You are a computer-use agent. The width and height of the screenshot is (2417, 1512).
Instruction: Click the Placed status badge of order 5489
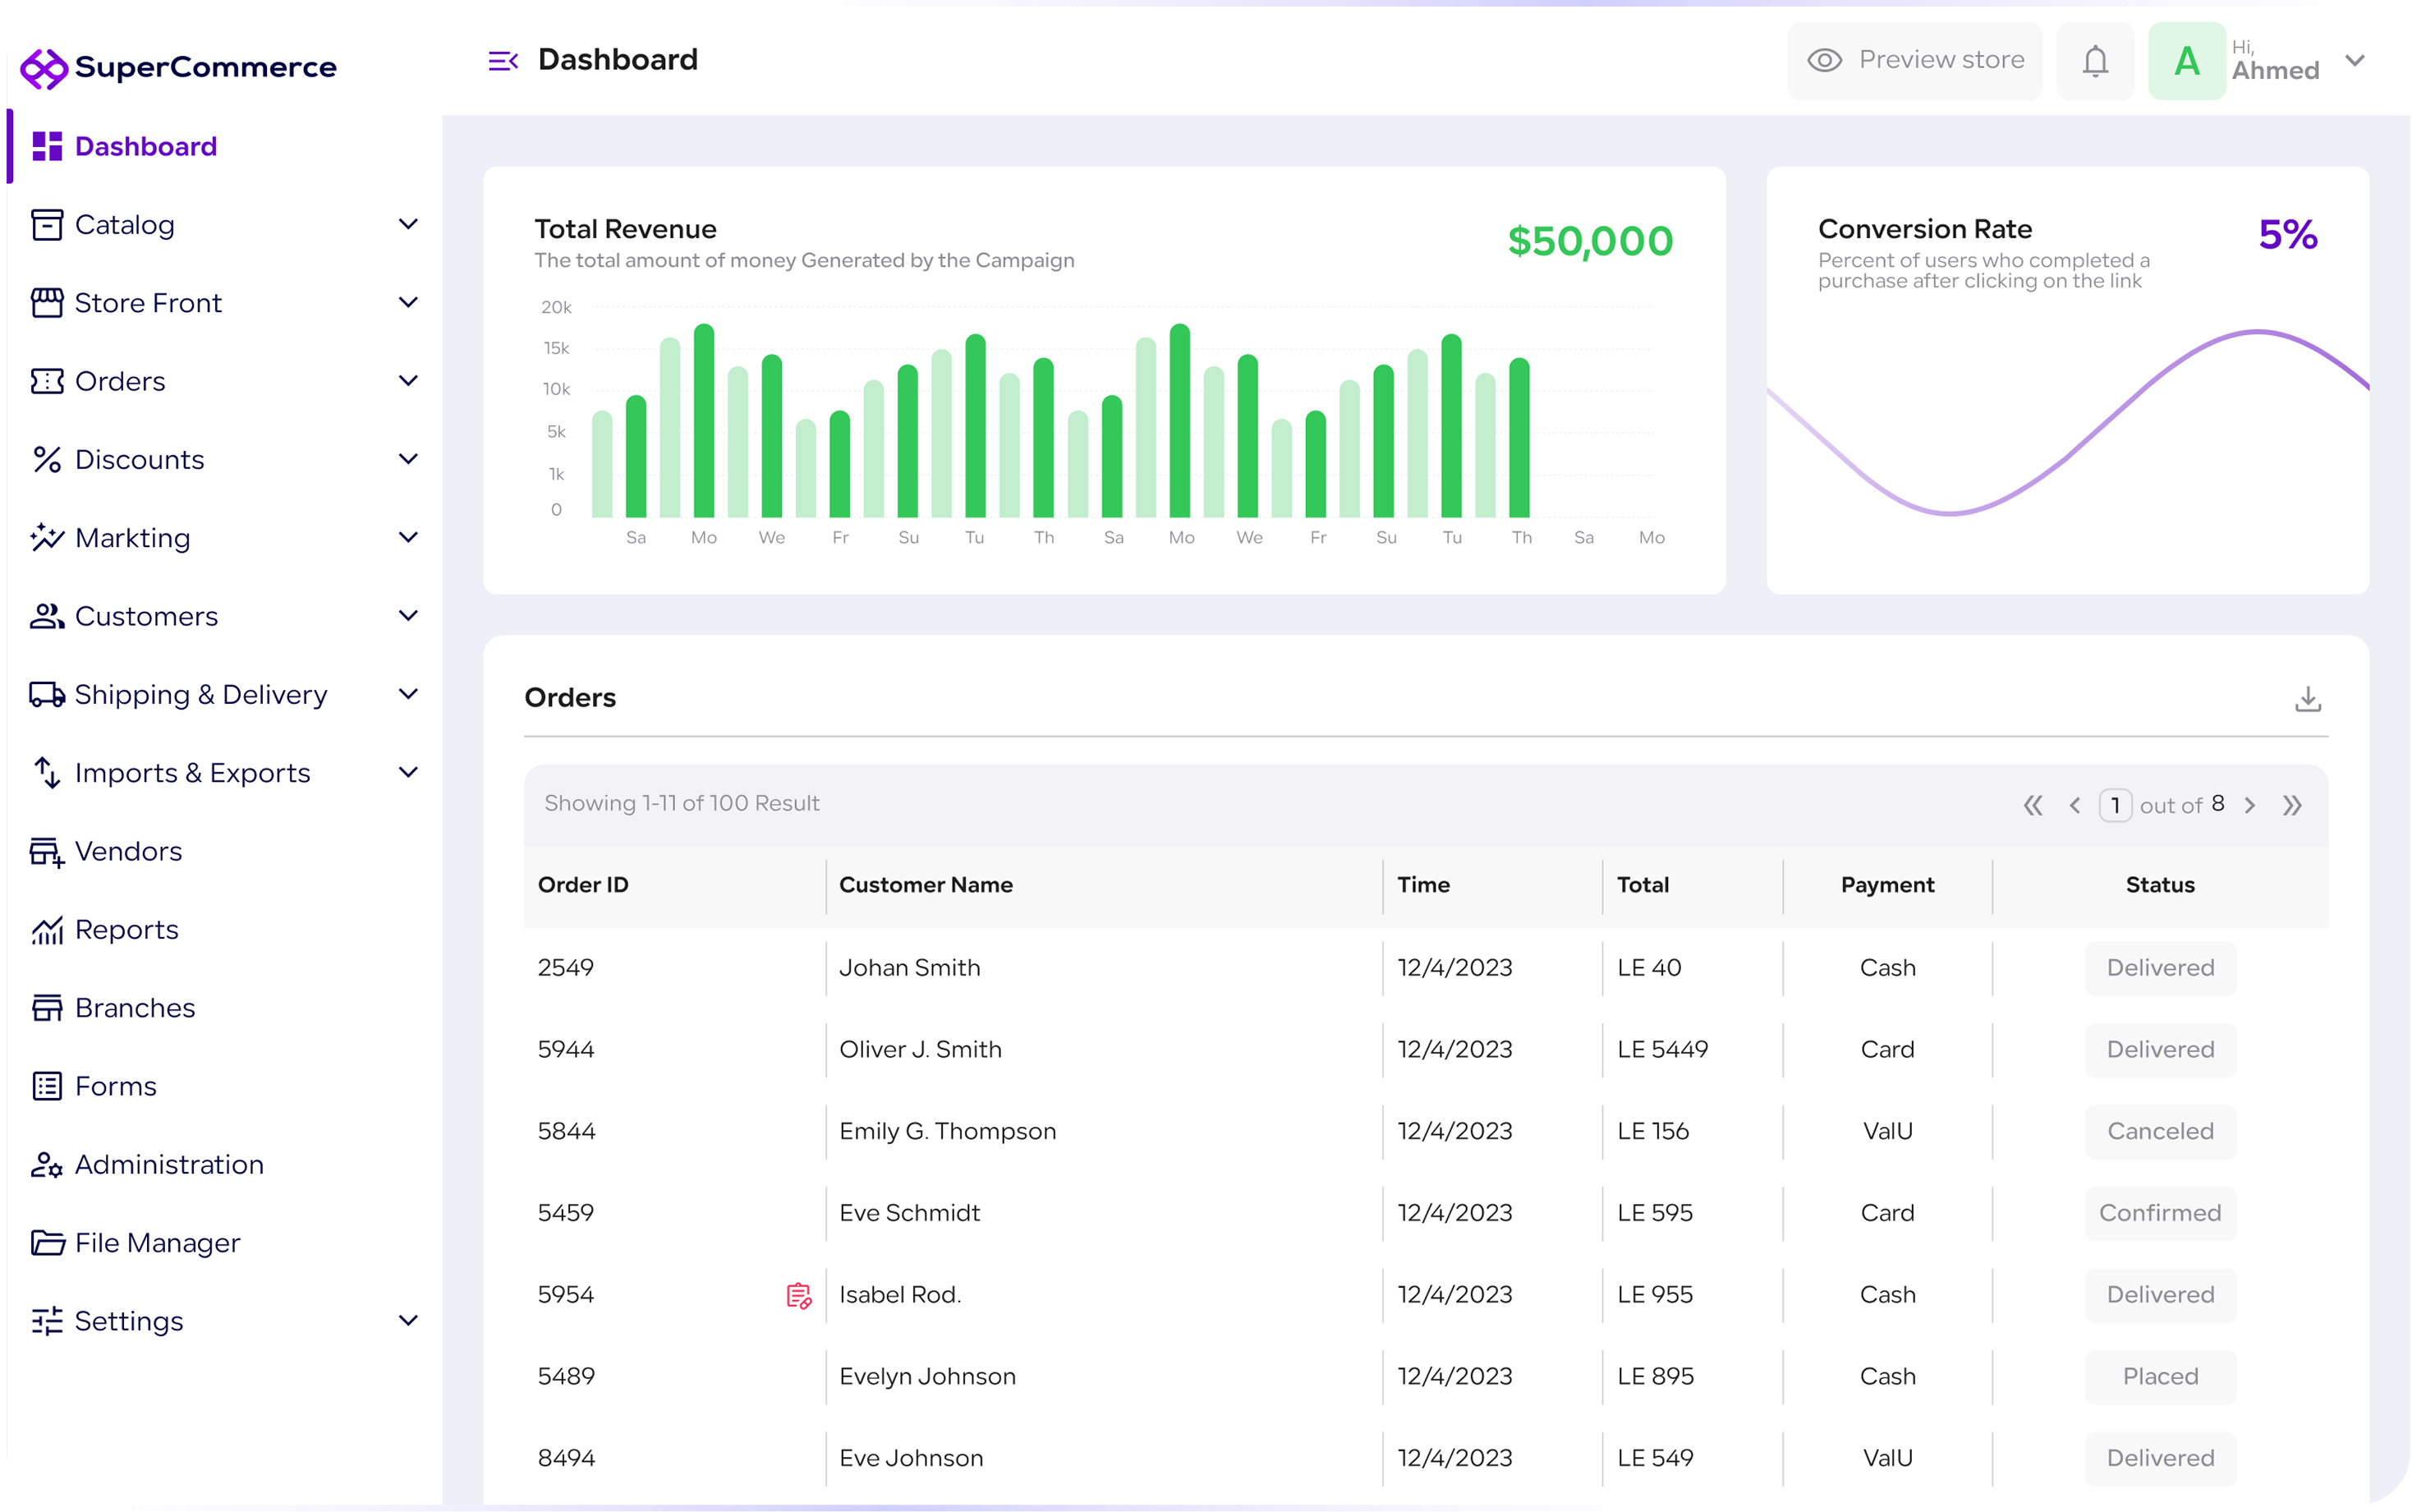pos(2160,1376)
